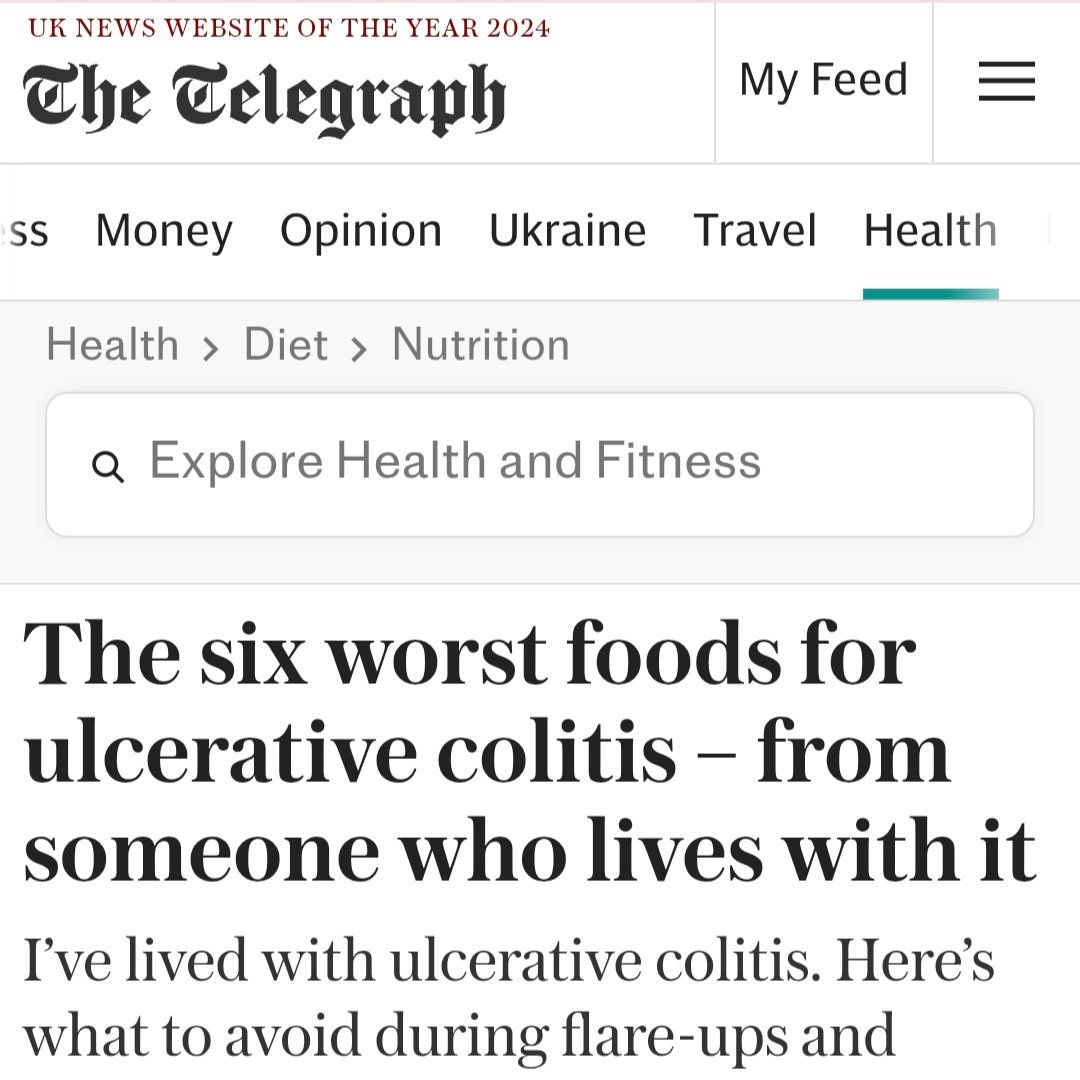Screen dimensions: 1080x1080
Task: Select the cut-off tab right of Health
Action: click(x=1050, y=231)
